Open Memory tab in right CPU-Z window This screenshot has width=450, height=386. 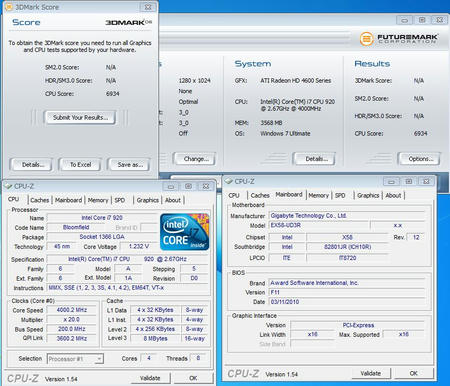point(318,195)
